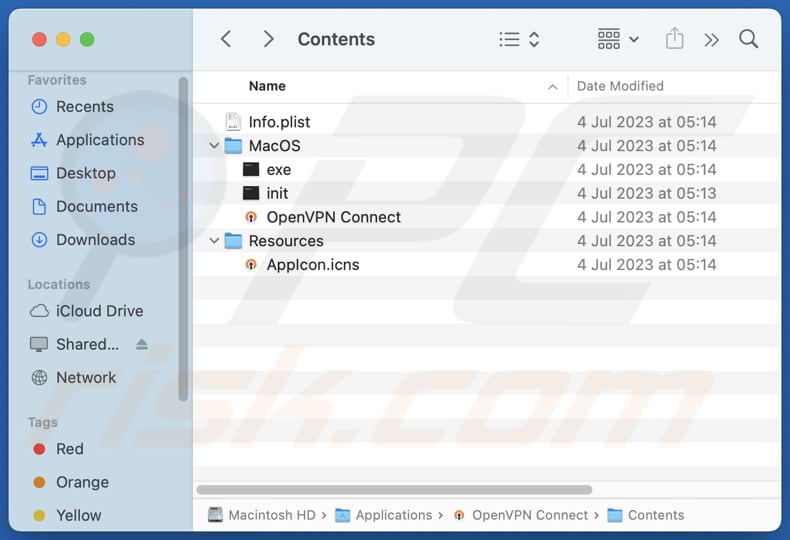
Task: Click the Shared… display icon
Action: [x=39, y=345]
